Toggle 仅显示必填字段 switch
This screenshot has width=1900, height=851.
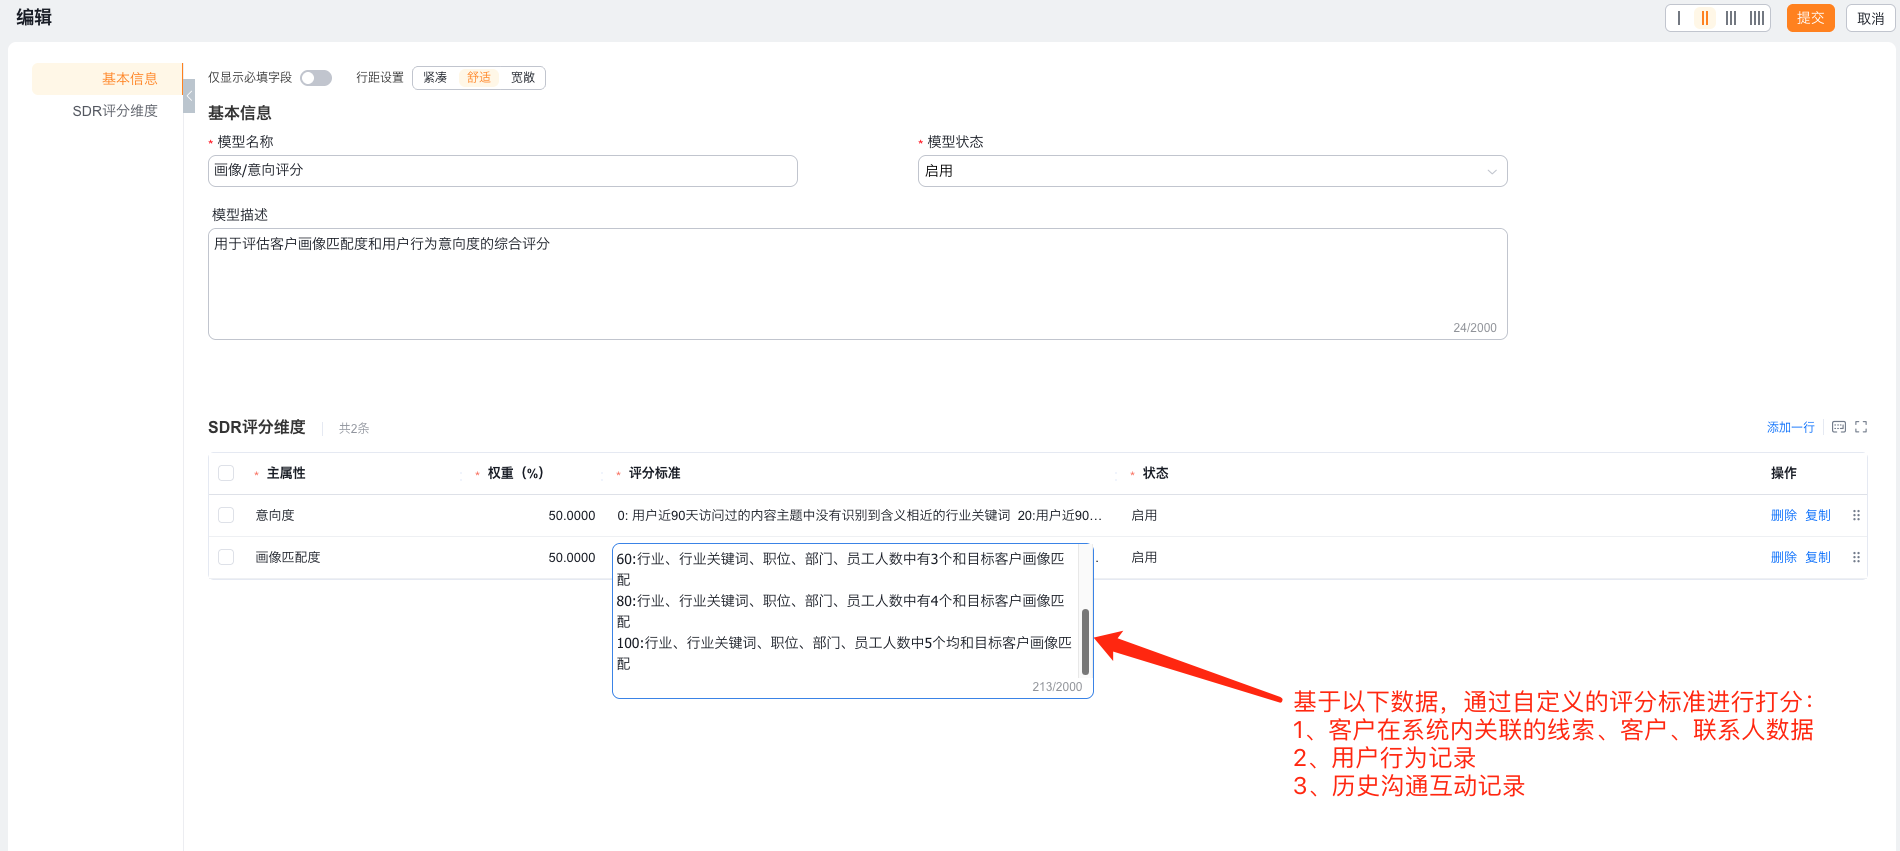(316, 78)
